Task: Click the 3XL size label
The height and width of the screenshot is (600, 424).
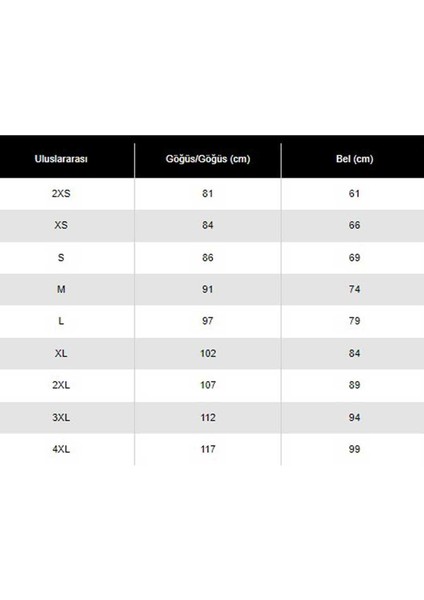Action: pyautogui.click(x=61, y=417)
